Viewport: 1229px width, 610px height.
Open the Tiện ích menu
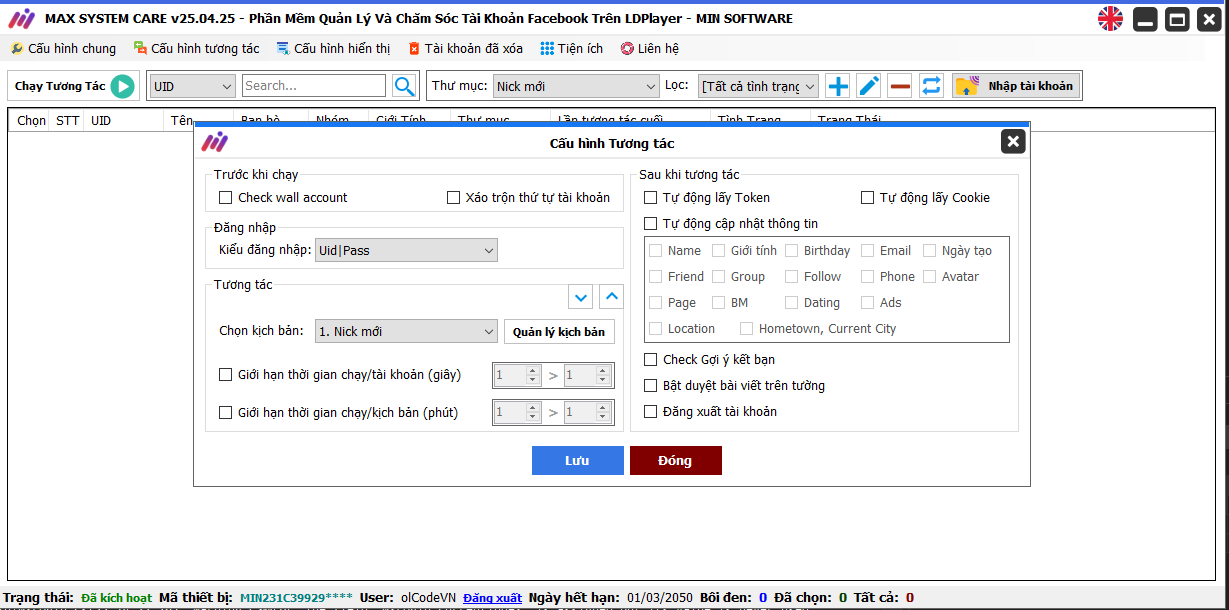[x=572, y=48]
